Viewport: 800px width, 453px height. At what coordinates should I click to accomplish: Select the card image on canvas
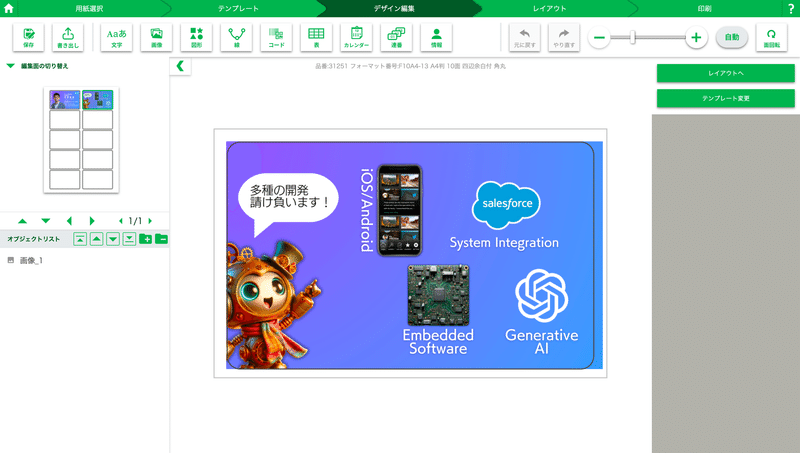pos(414,255)
